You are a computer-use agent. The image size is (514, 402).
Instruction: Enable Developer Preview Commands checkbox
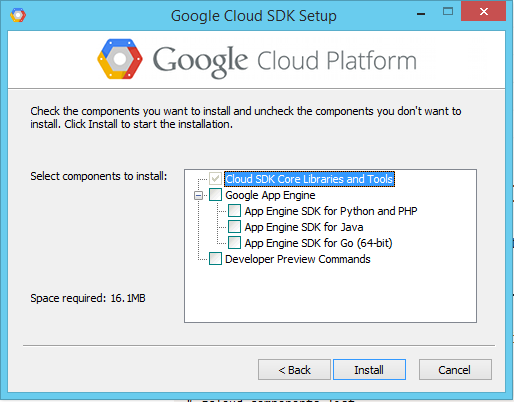[215, 259]
